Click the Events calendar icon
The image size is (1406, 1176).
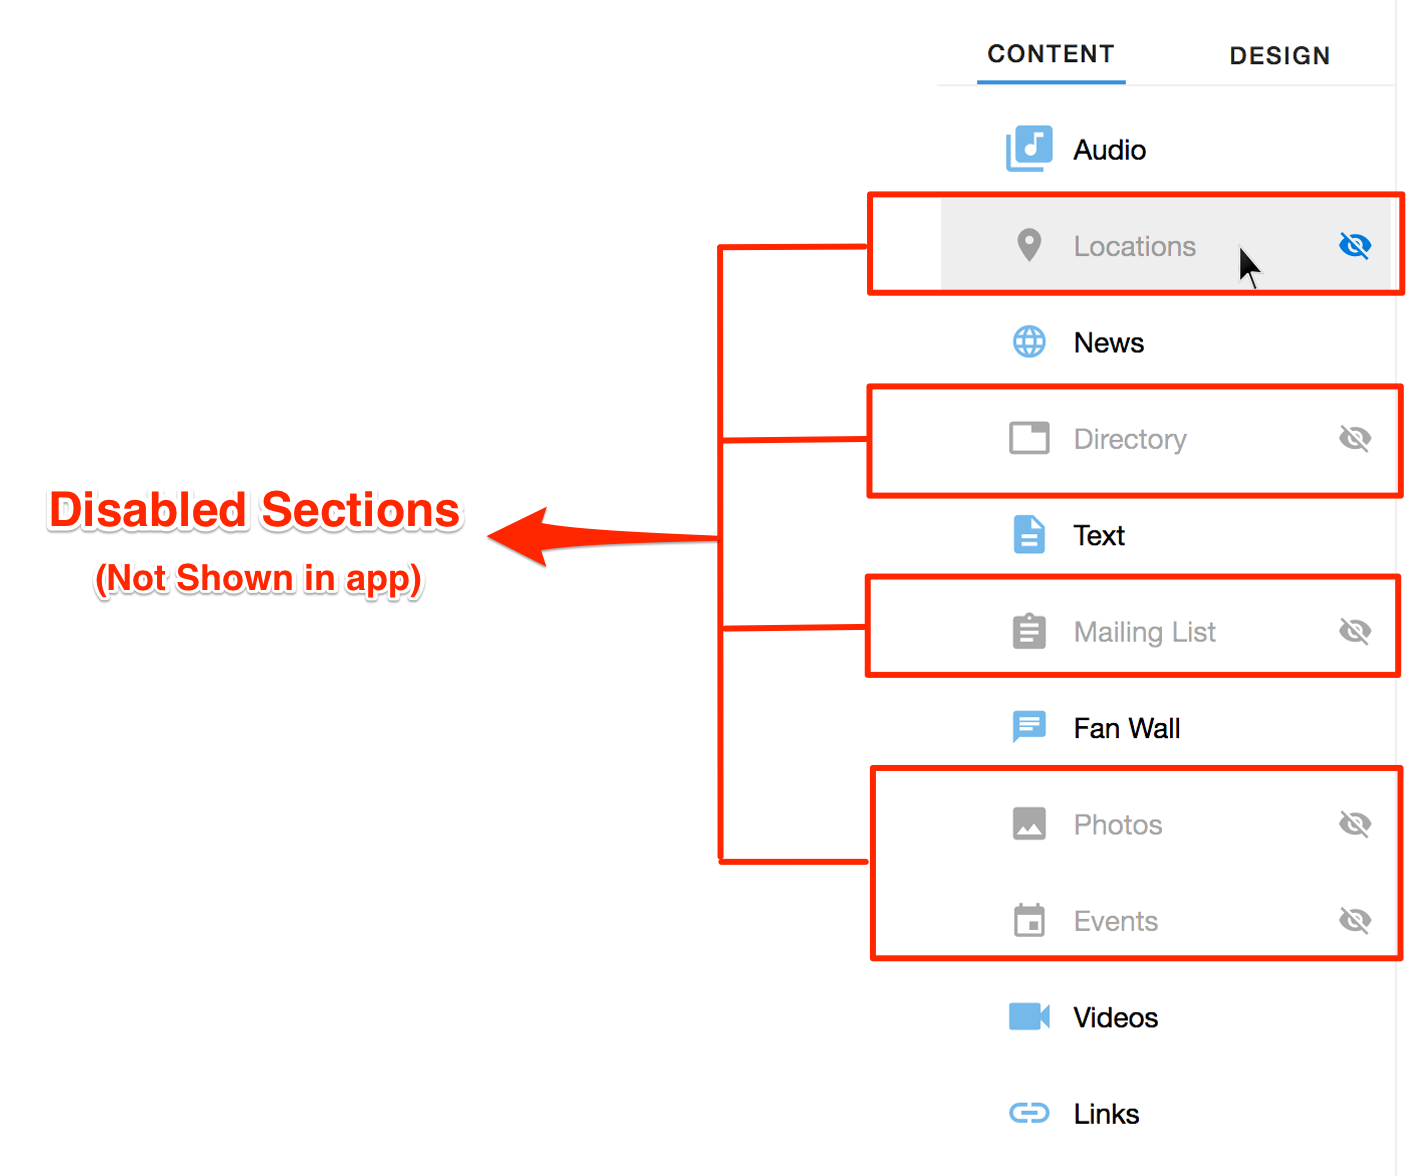1029,920
